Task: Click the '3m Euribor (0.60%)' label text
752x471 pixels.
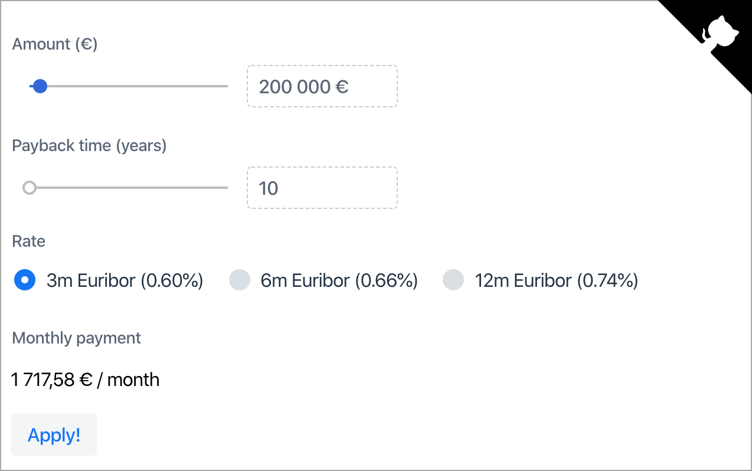Action: pyautogui.click(x=125, y=281)
